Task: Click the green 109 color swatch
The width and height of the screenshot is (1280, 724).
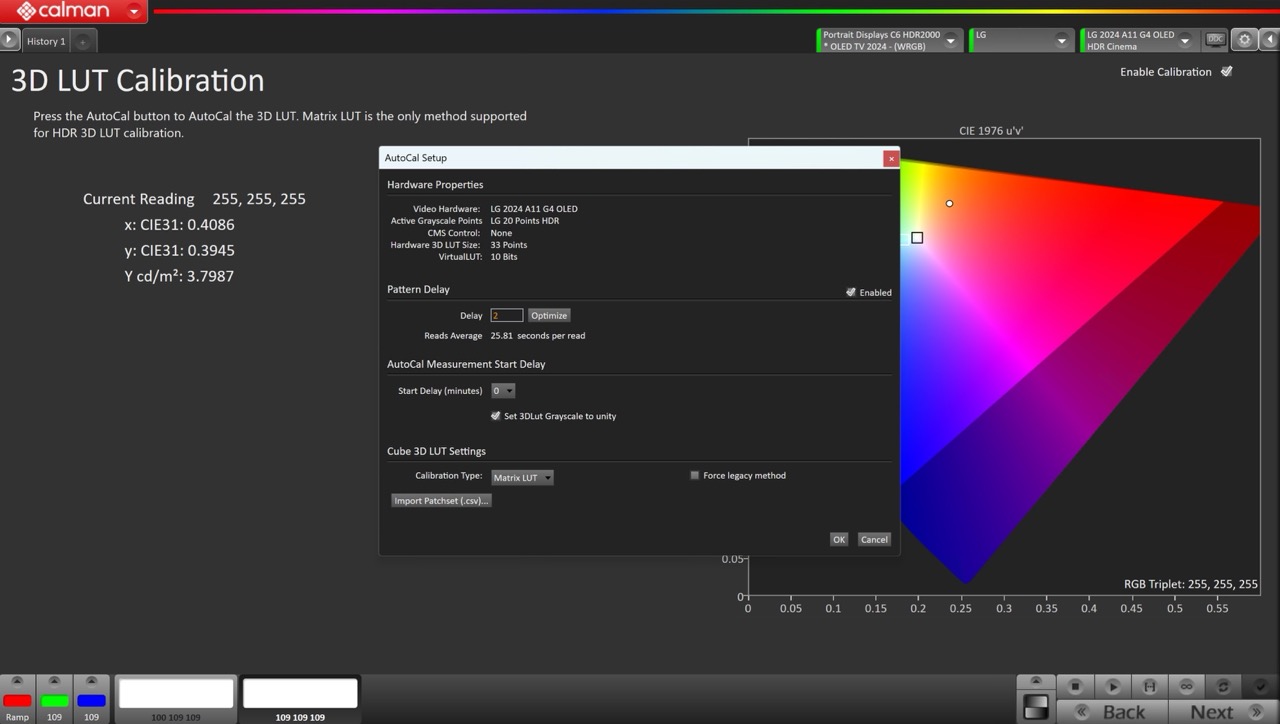Action: coord(54,701)
